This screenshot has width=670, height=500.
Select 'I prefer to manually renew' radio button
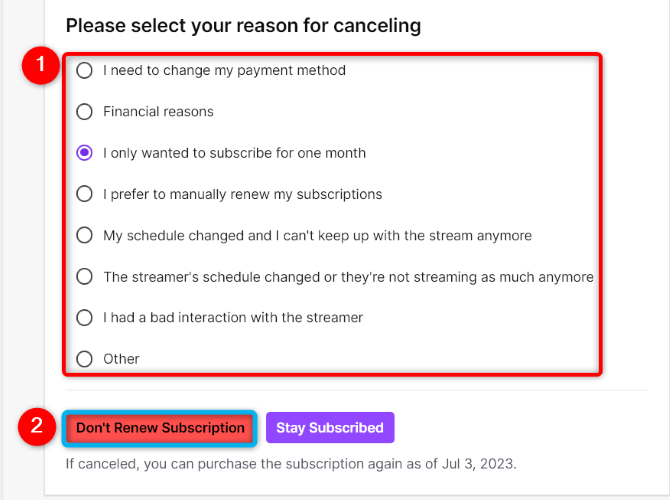click(85, 194)
